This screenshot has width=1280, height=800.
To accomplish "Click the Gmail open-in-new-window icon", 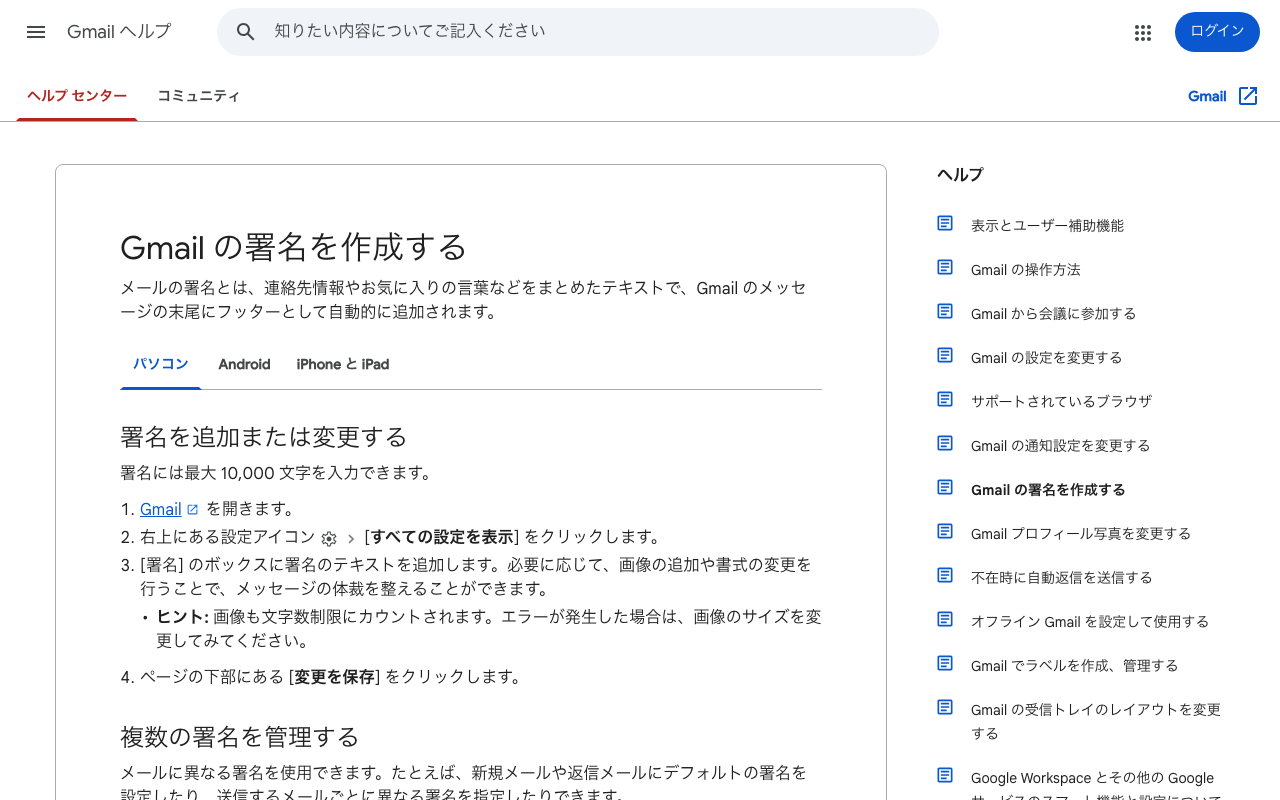I will click(1248, 96).
